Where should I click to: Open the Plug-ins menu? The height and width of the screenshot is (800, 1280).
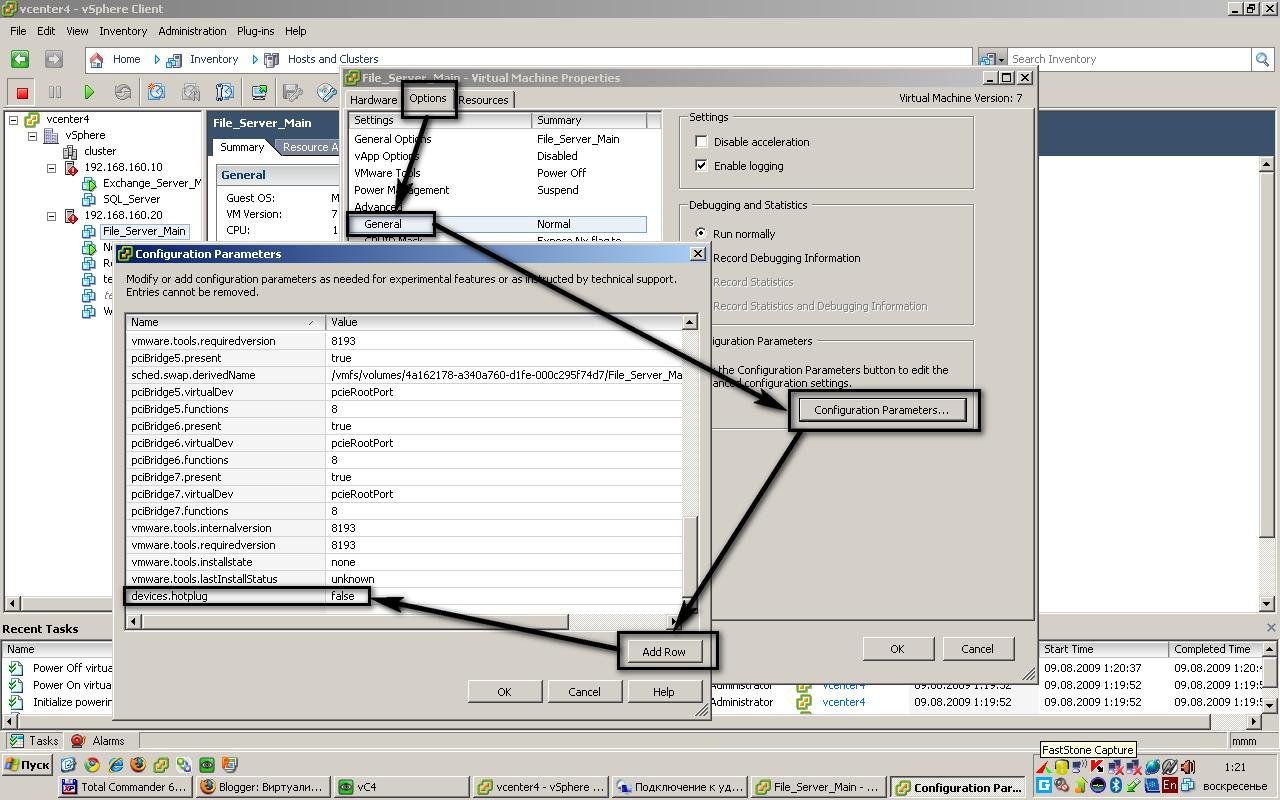(x=256, y=31)
